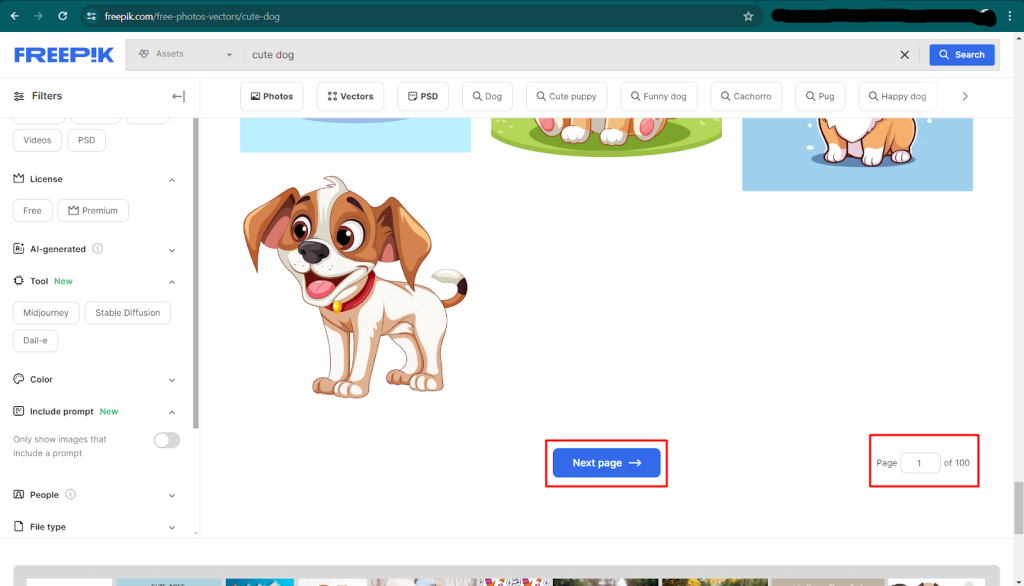Search the Cachorro suggestion

pyautogui.click(x=746, y=96)
